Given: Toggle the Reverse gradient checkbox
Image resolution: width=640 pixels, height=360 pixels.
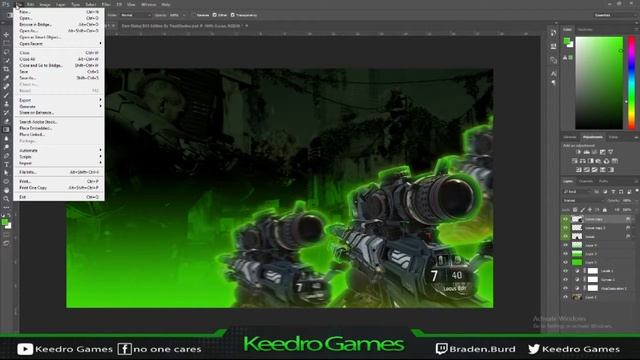Looking at the screenshot, I should coord(193,15).
